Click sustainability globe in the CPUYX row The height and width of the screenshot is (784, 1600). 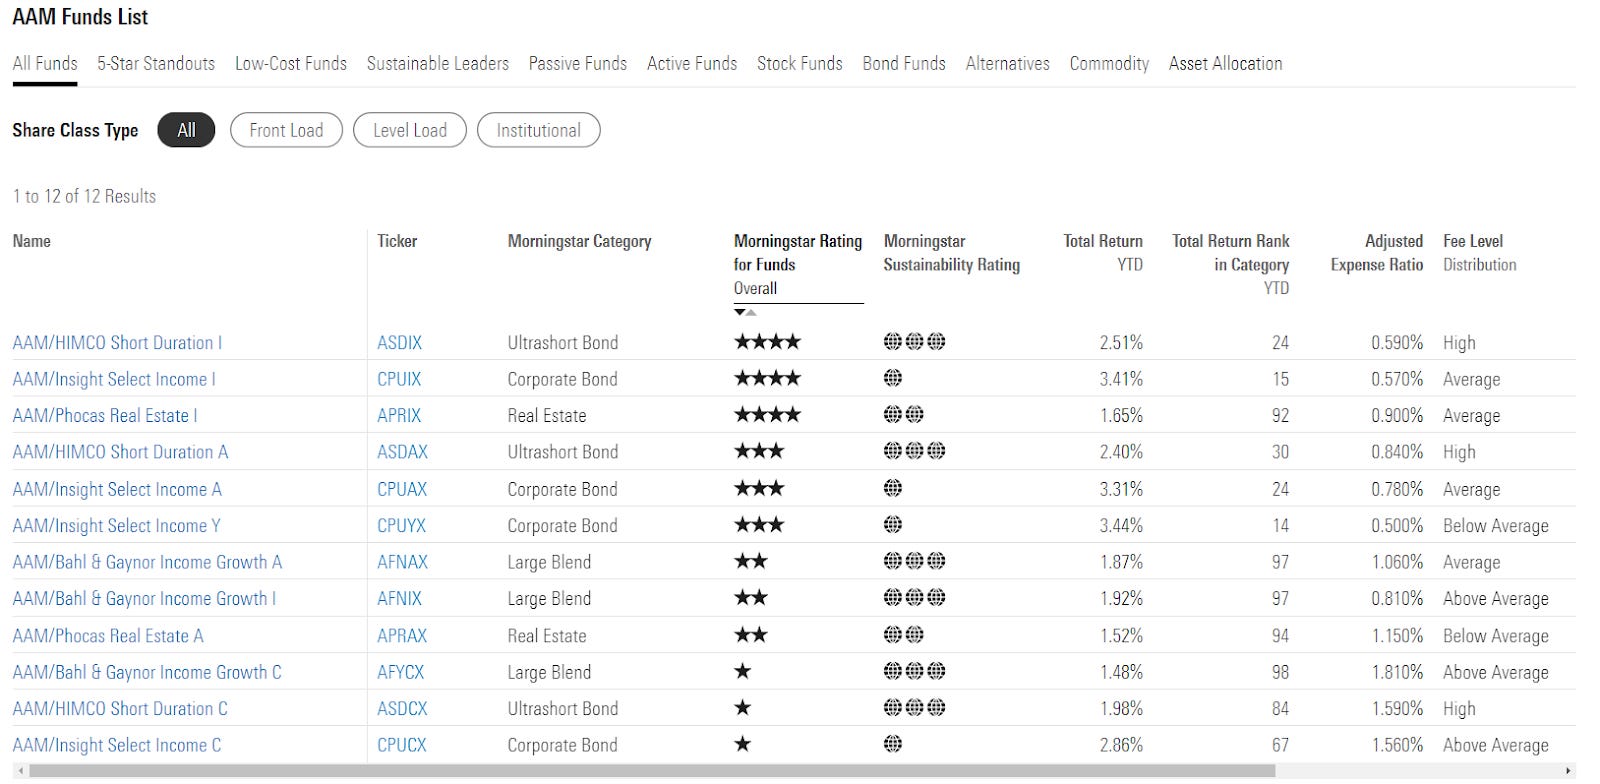tap(893, 525)
